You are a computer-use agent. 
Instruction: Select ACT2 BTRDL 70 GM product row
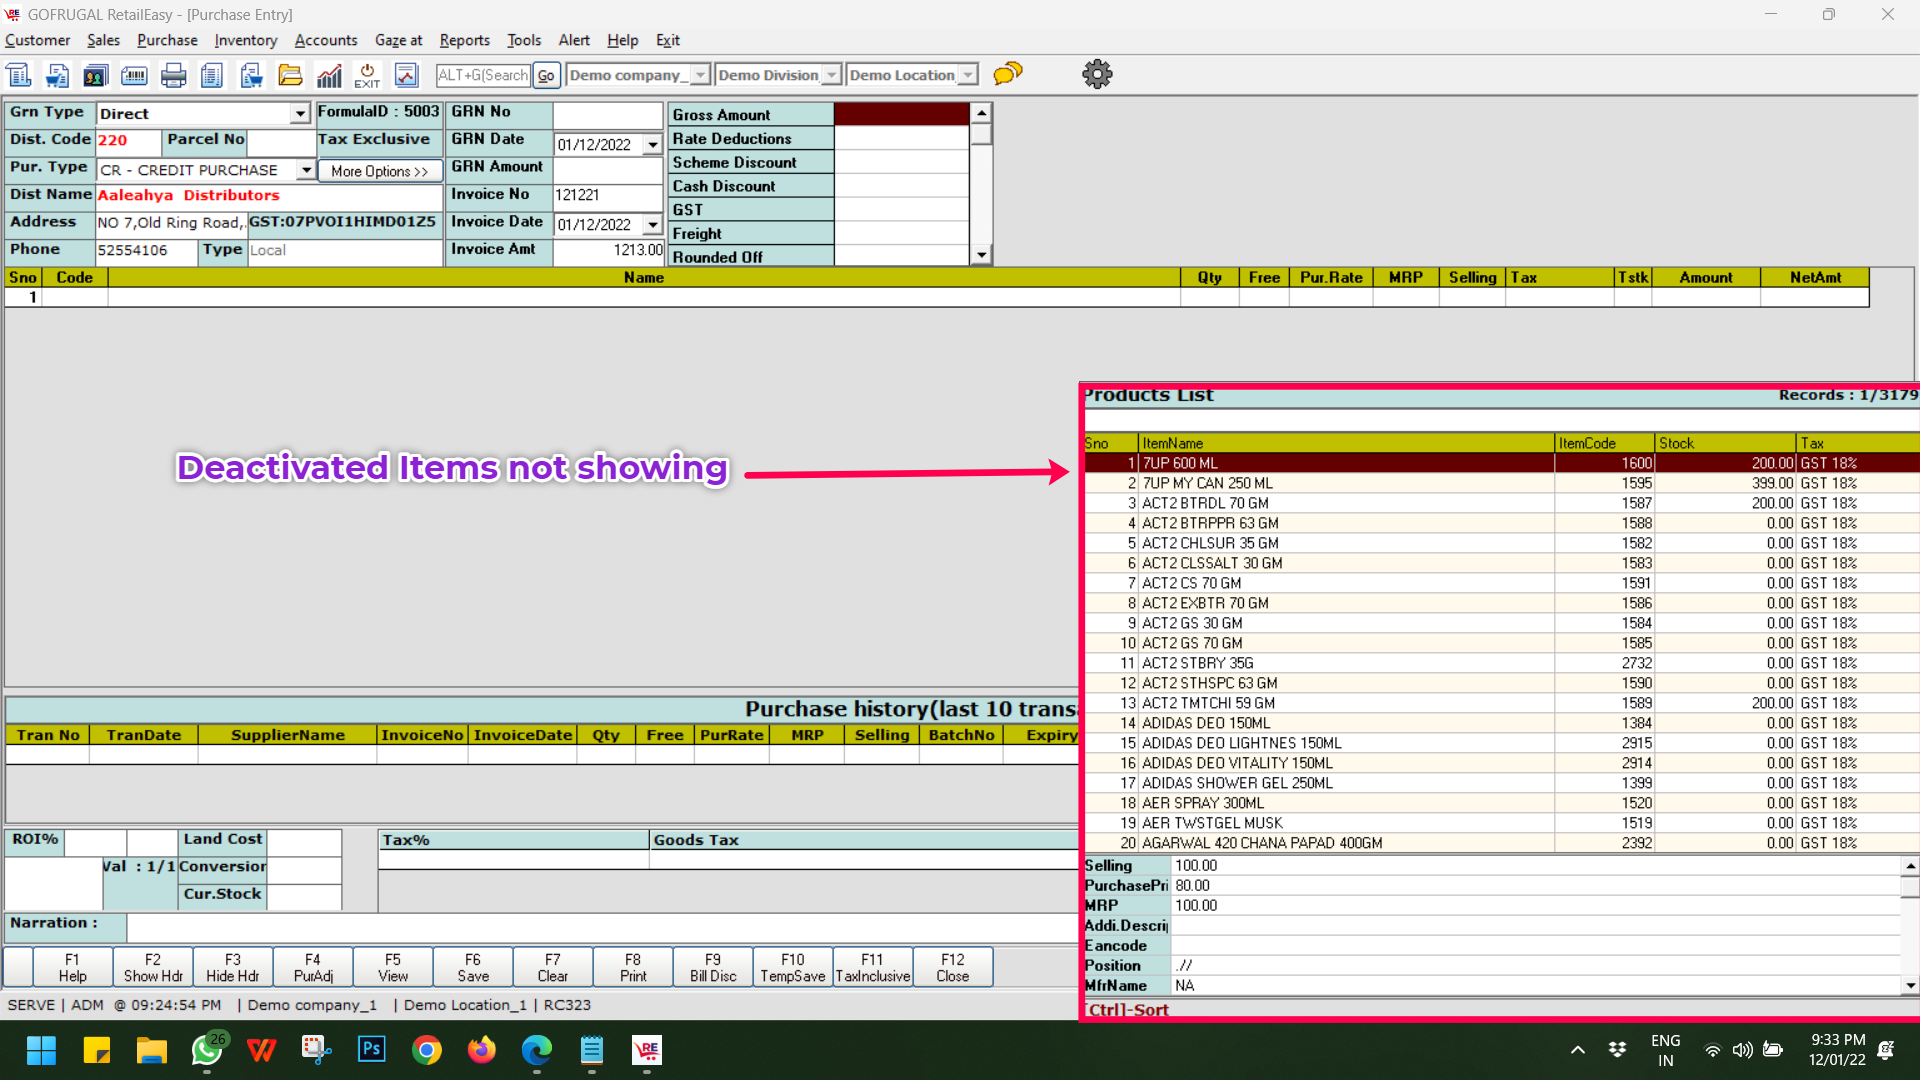coord(1205,503)
